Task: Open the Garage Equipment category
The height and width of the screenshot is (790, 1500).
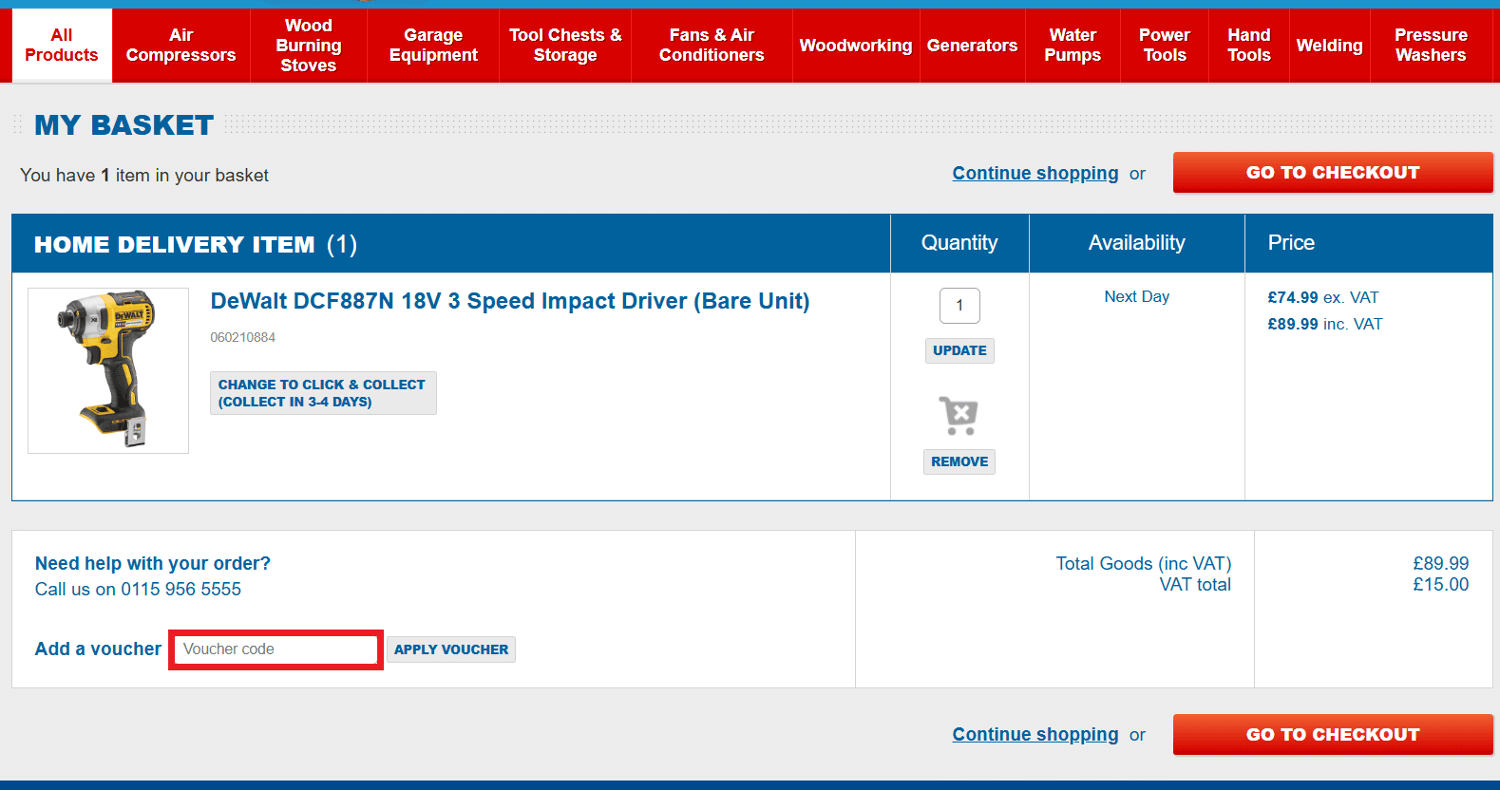Action: [433, 45]
